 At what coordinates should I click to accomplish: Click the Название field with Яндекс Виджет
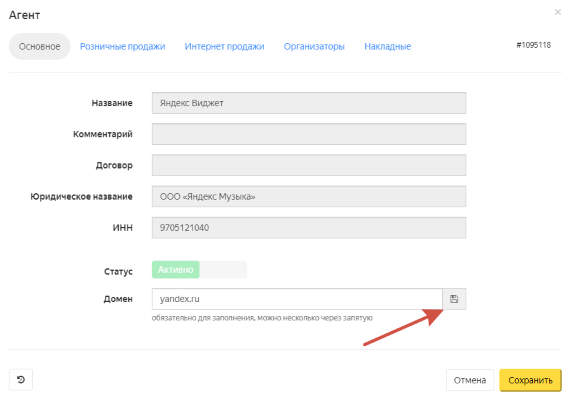[309, 103]
